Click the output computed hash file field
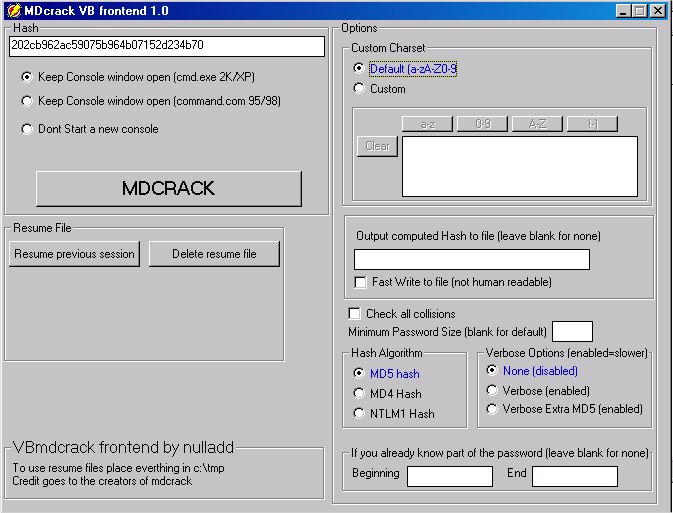The width and height of the screenshot is (673, 513). [x=472, y=260]
